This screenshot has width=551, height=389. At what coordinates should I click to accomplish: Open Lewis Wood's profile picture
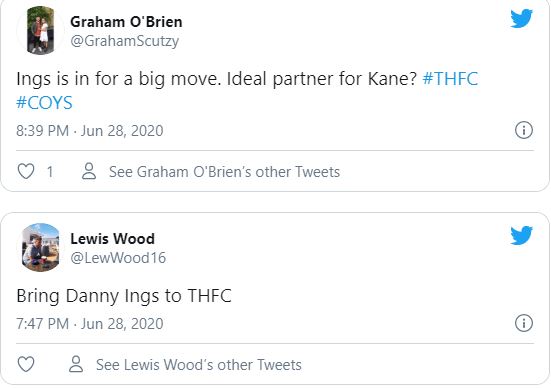(40, 248)
